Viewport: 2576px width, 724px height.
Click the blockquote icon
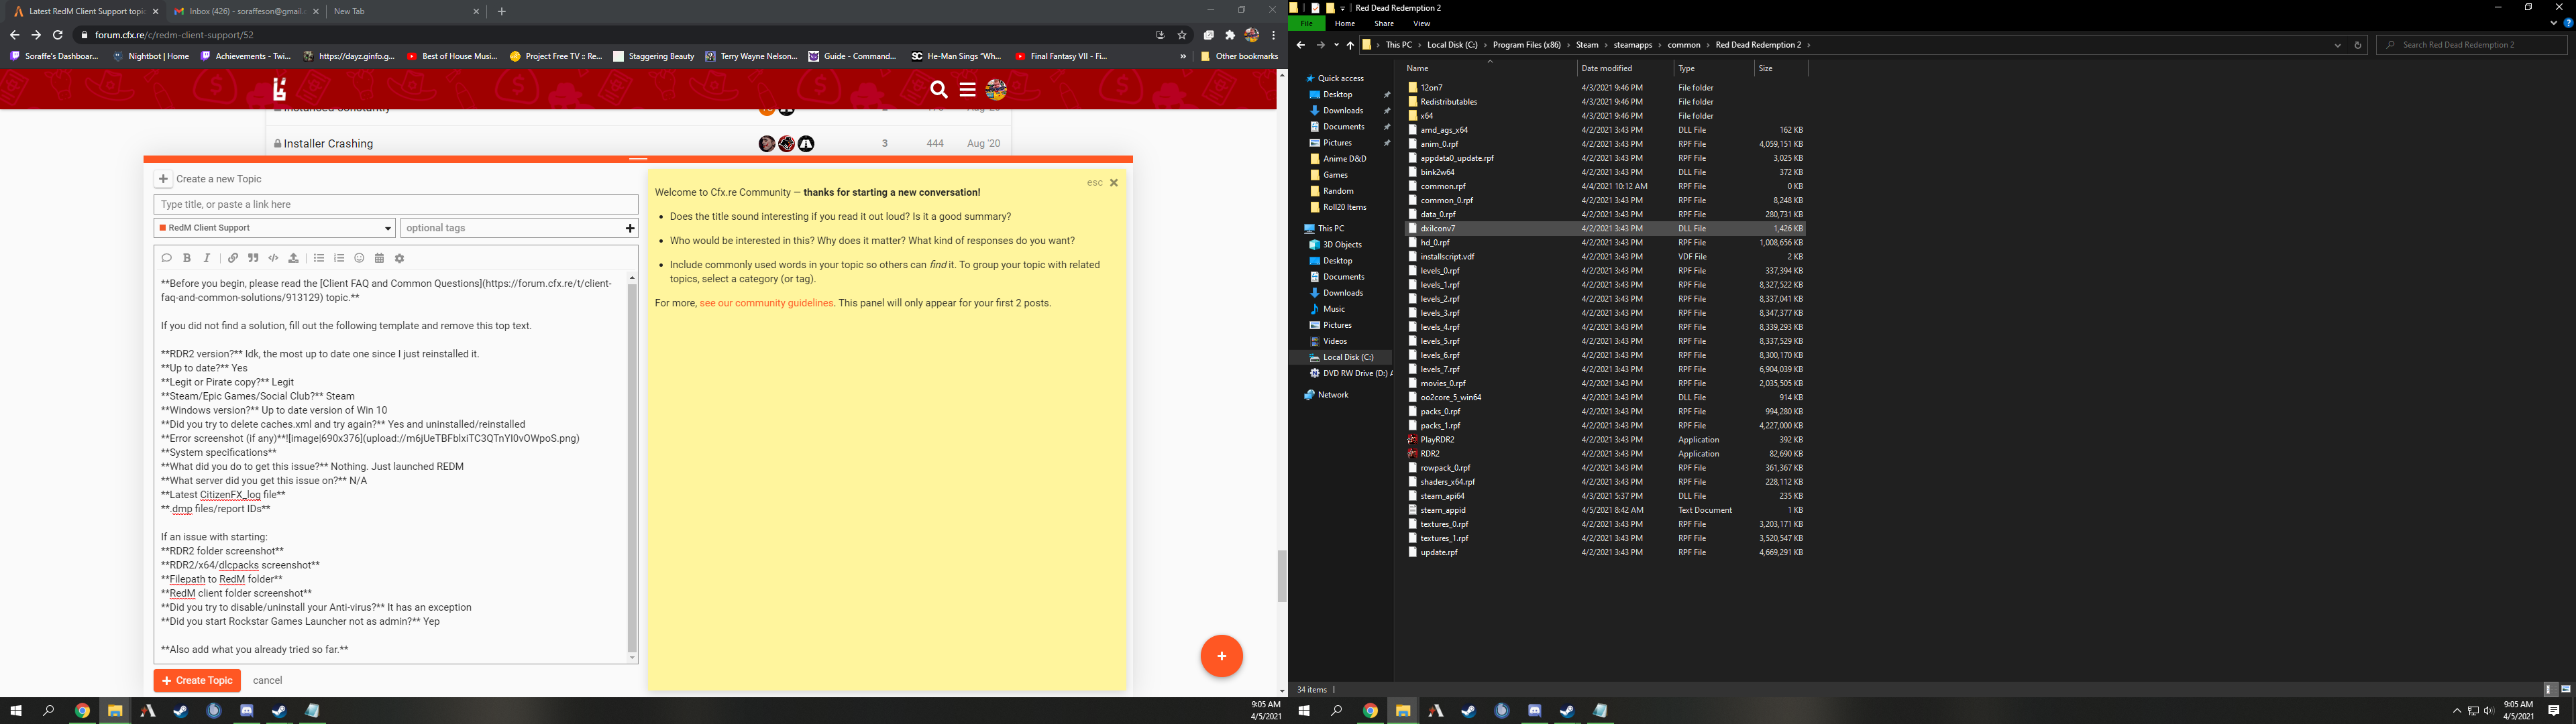pyautogui.click(x=253, y=258)
